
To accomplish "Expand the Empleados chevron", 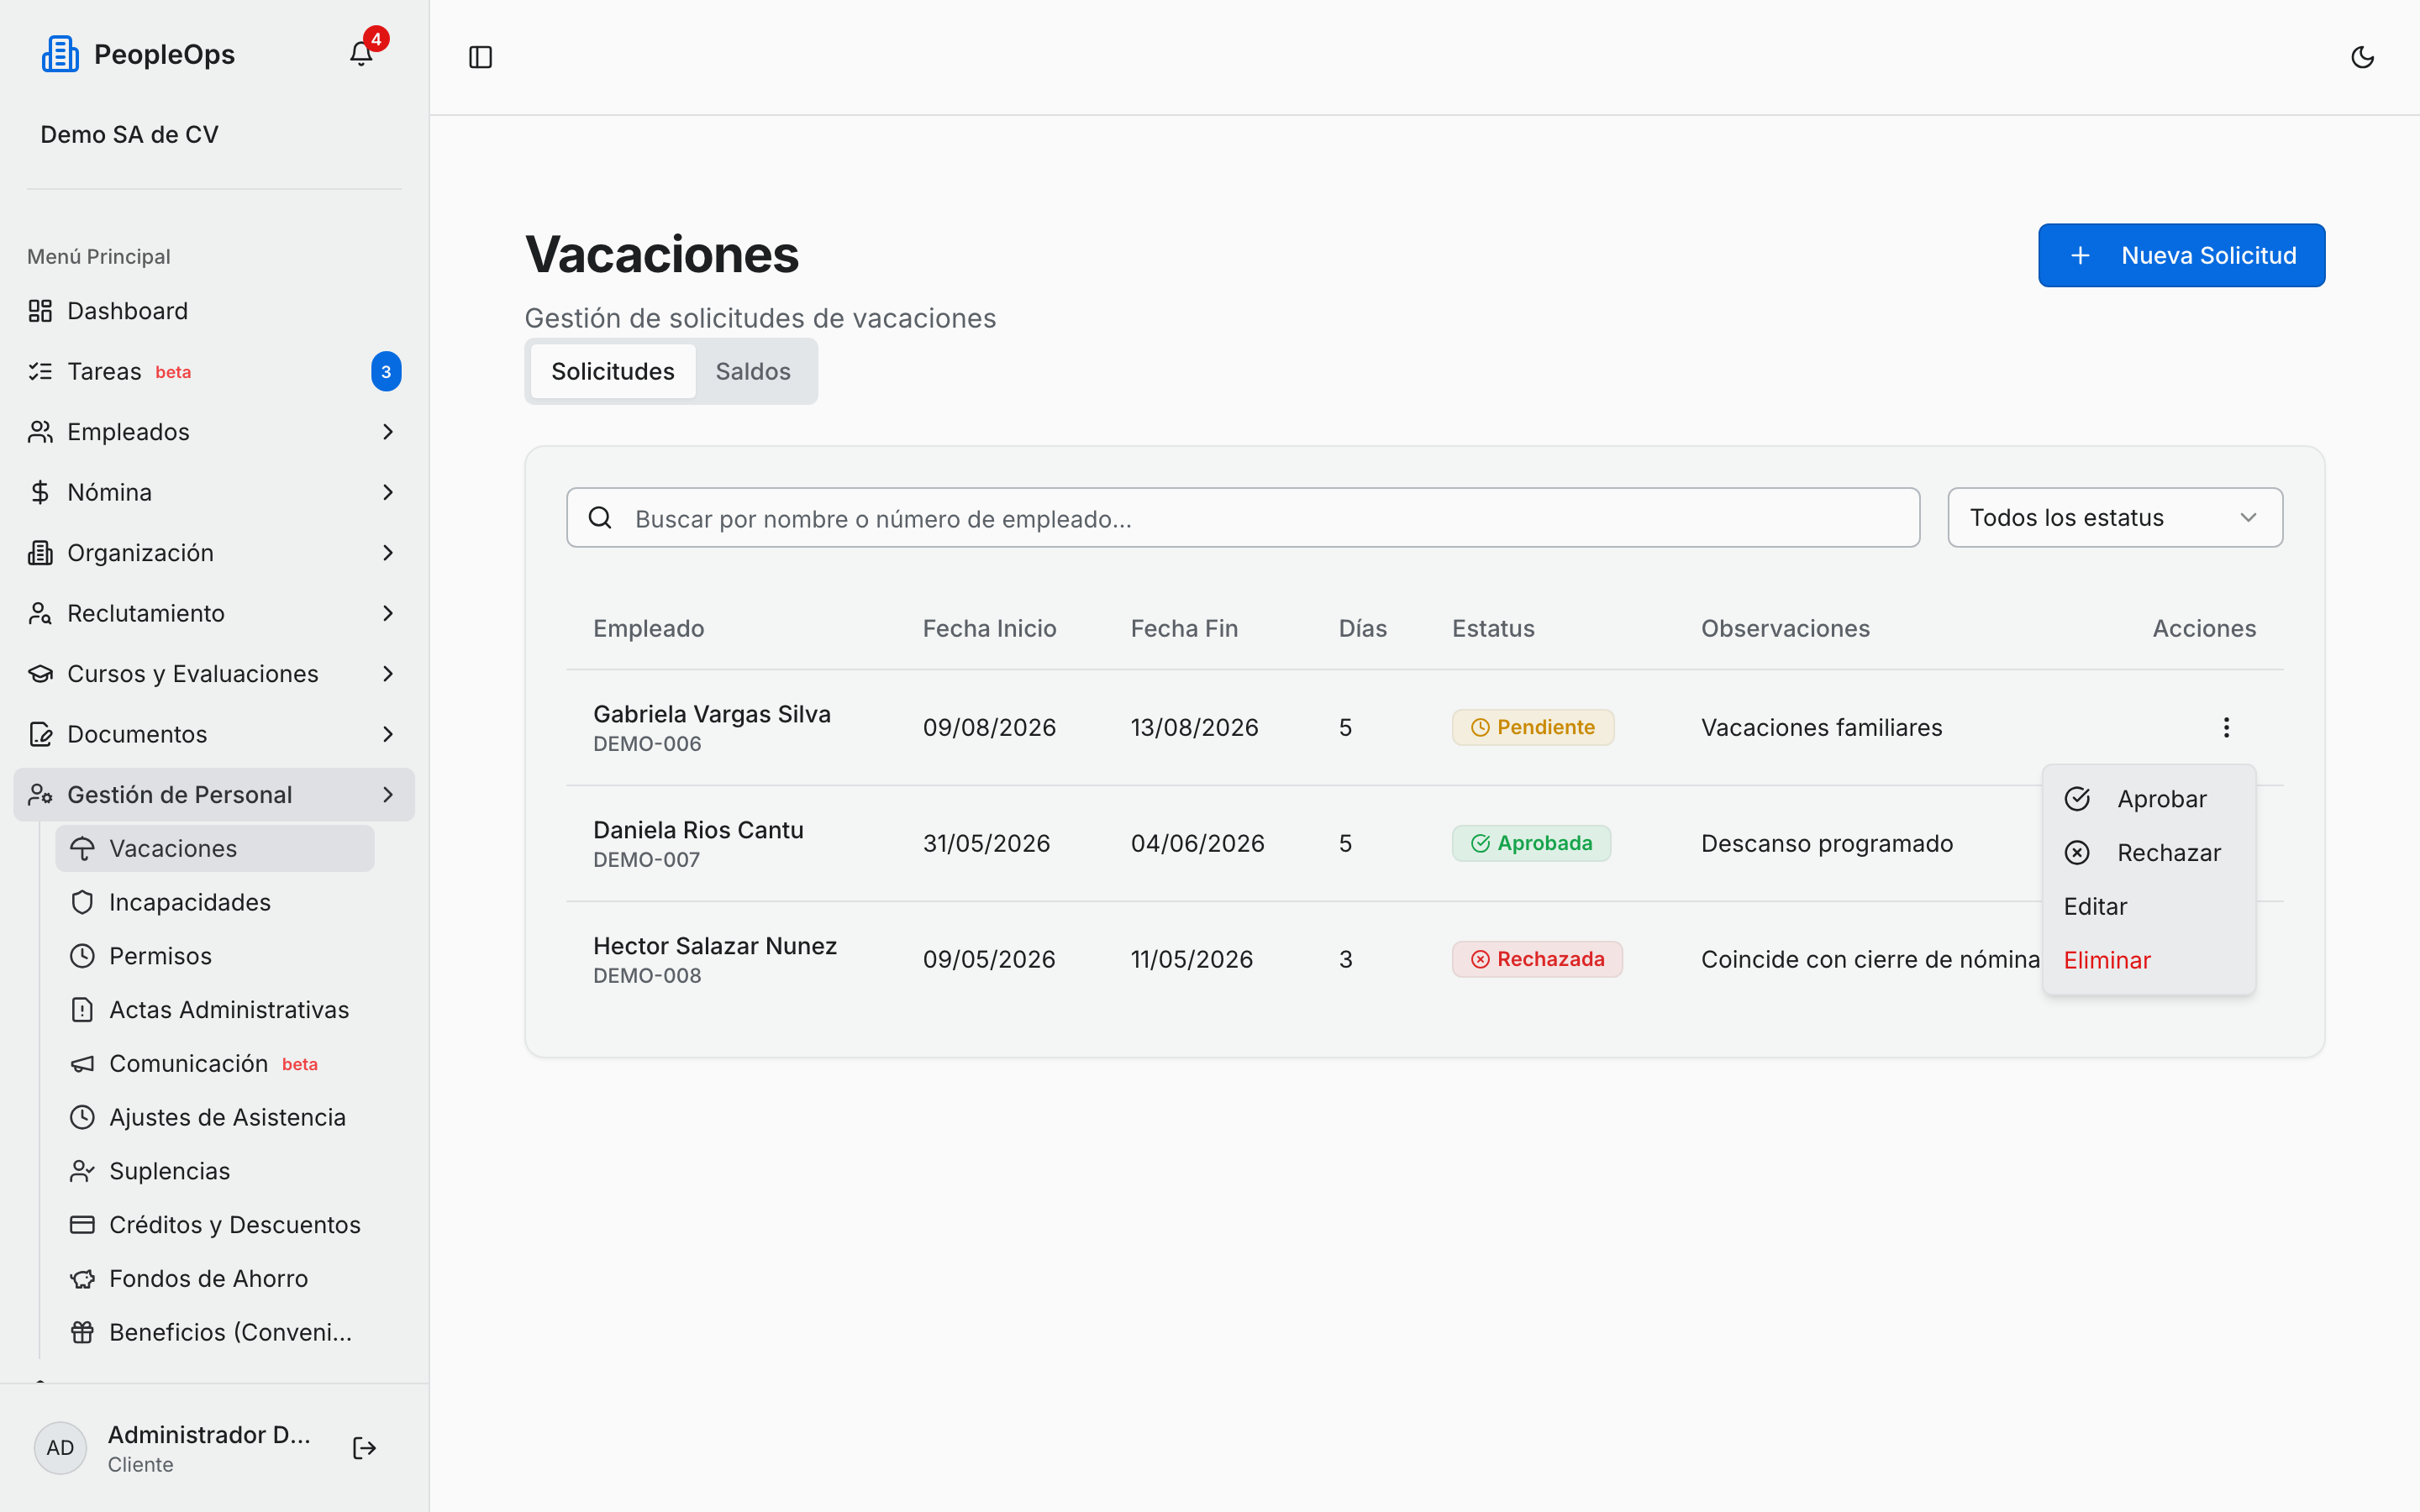I will pos(388,432).
